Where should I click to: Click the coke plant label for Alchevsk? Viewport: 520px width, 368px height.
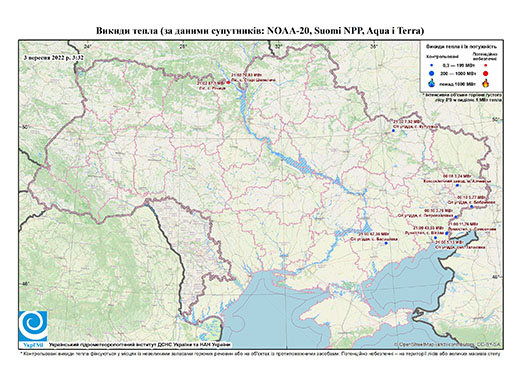click(457, 179)
